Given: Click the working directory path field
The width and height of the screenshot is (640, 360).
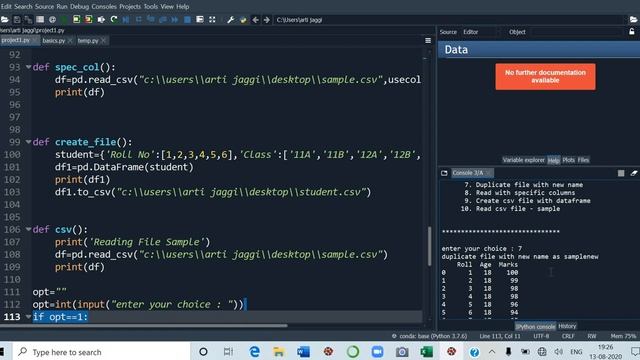Looking at the screenshot, I should pos(449,20).
